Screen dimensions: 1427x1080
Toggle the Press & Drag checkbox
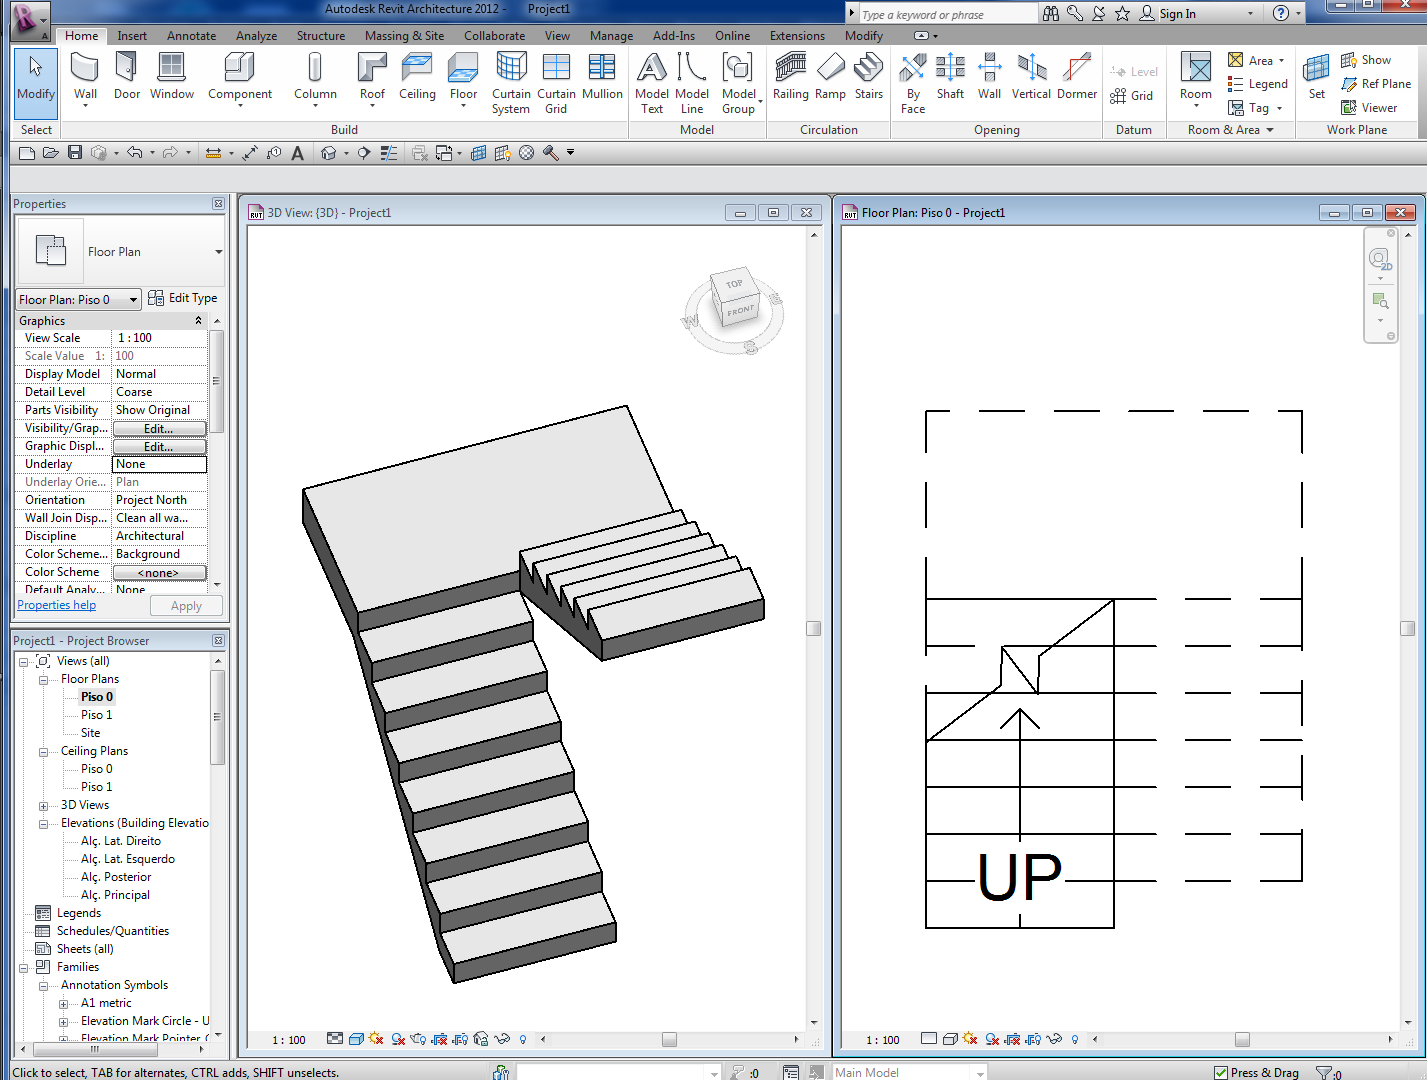point(1221,1072)
